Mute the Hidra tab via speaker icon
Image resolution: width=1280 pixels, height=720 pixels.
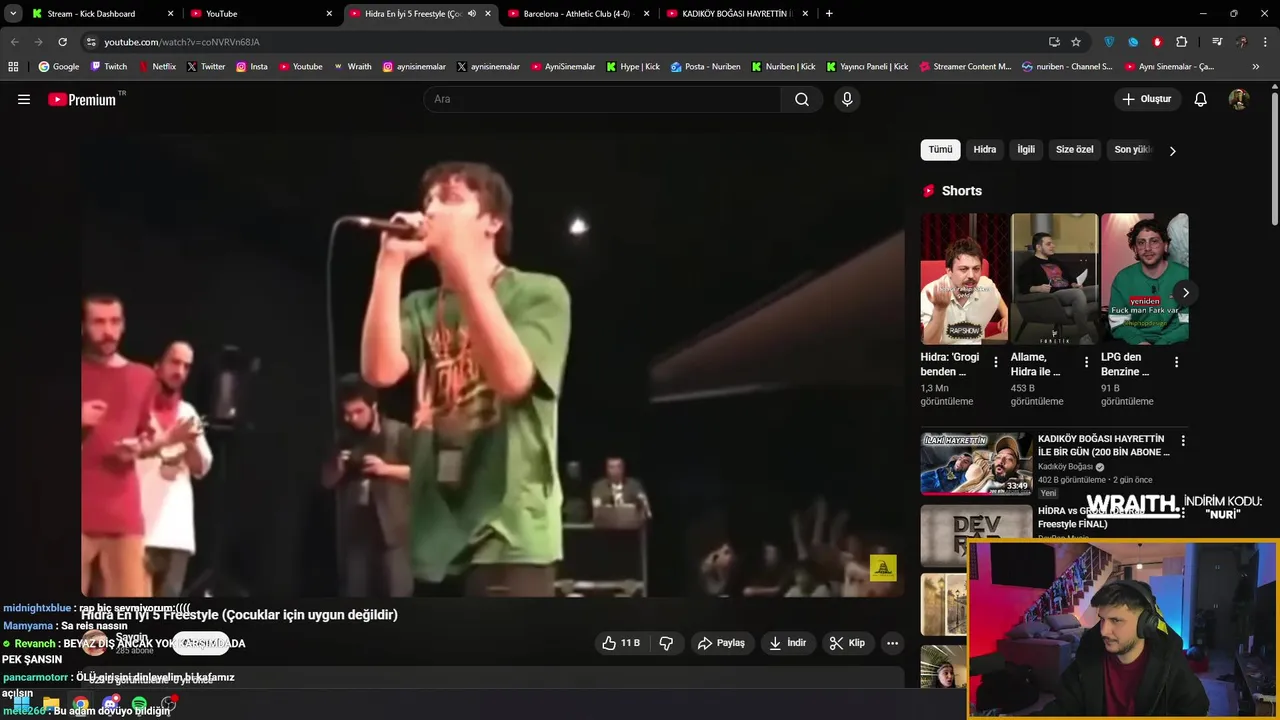coord(471,14)
